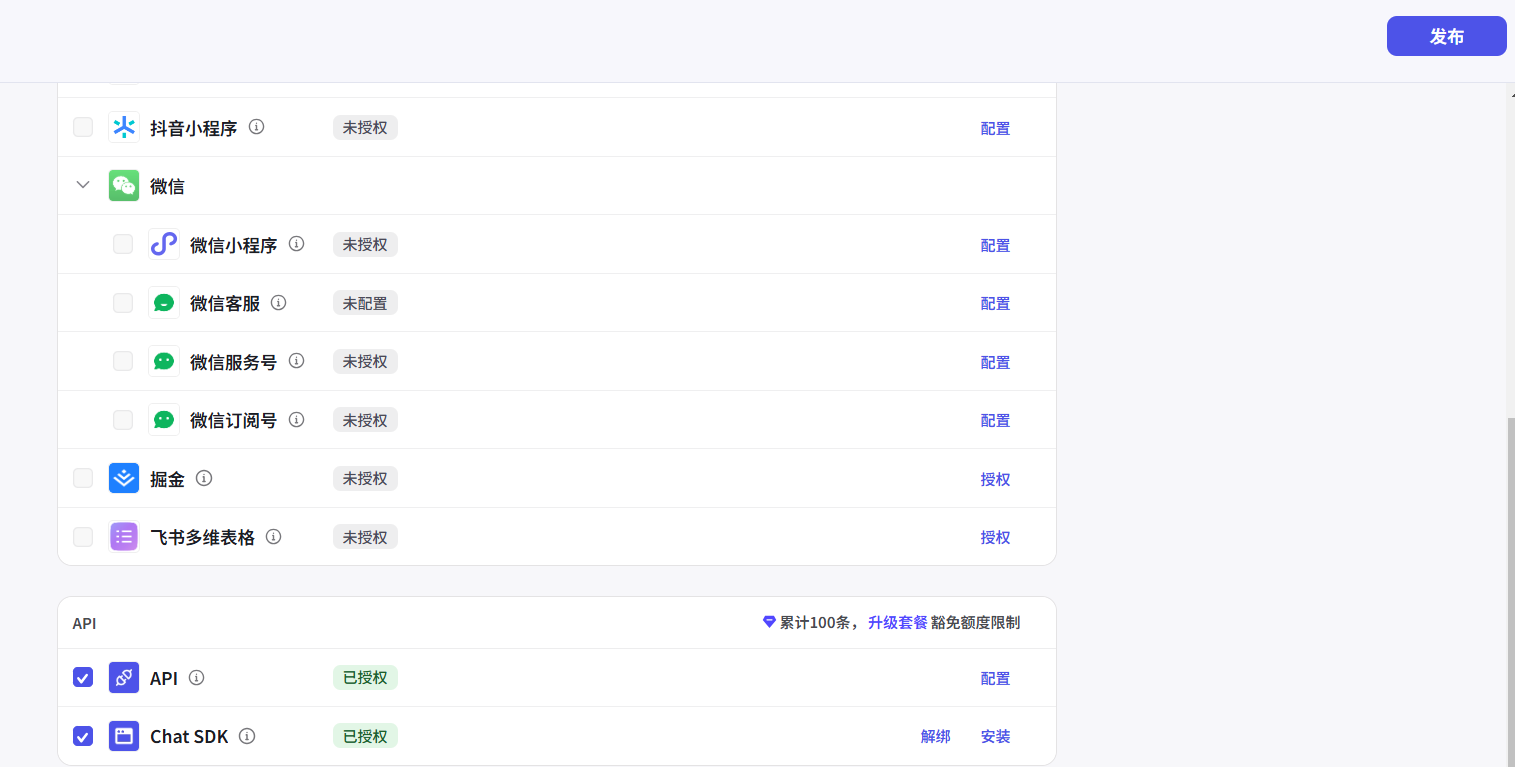Click the 已授权 badge on API row
This screenshot has width=1515, height=767.
365,677
